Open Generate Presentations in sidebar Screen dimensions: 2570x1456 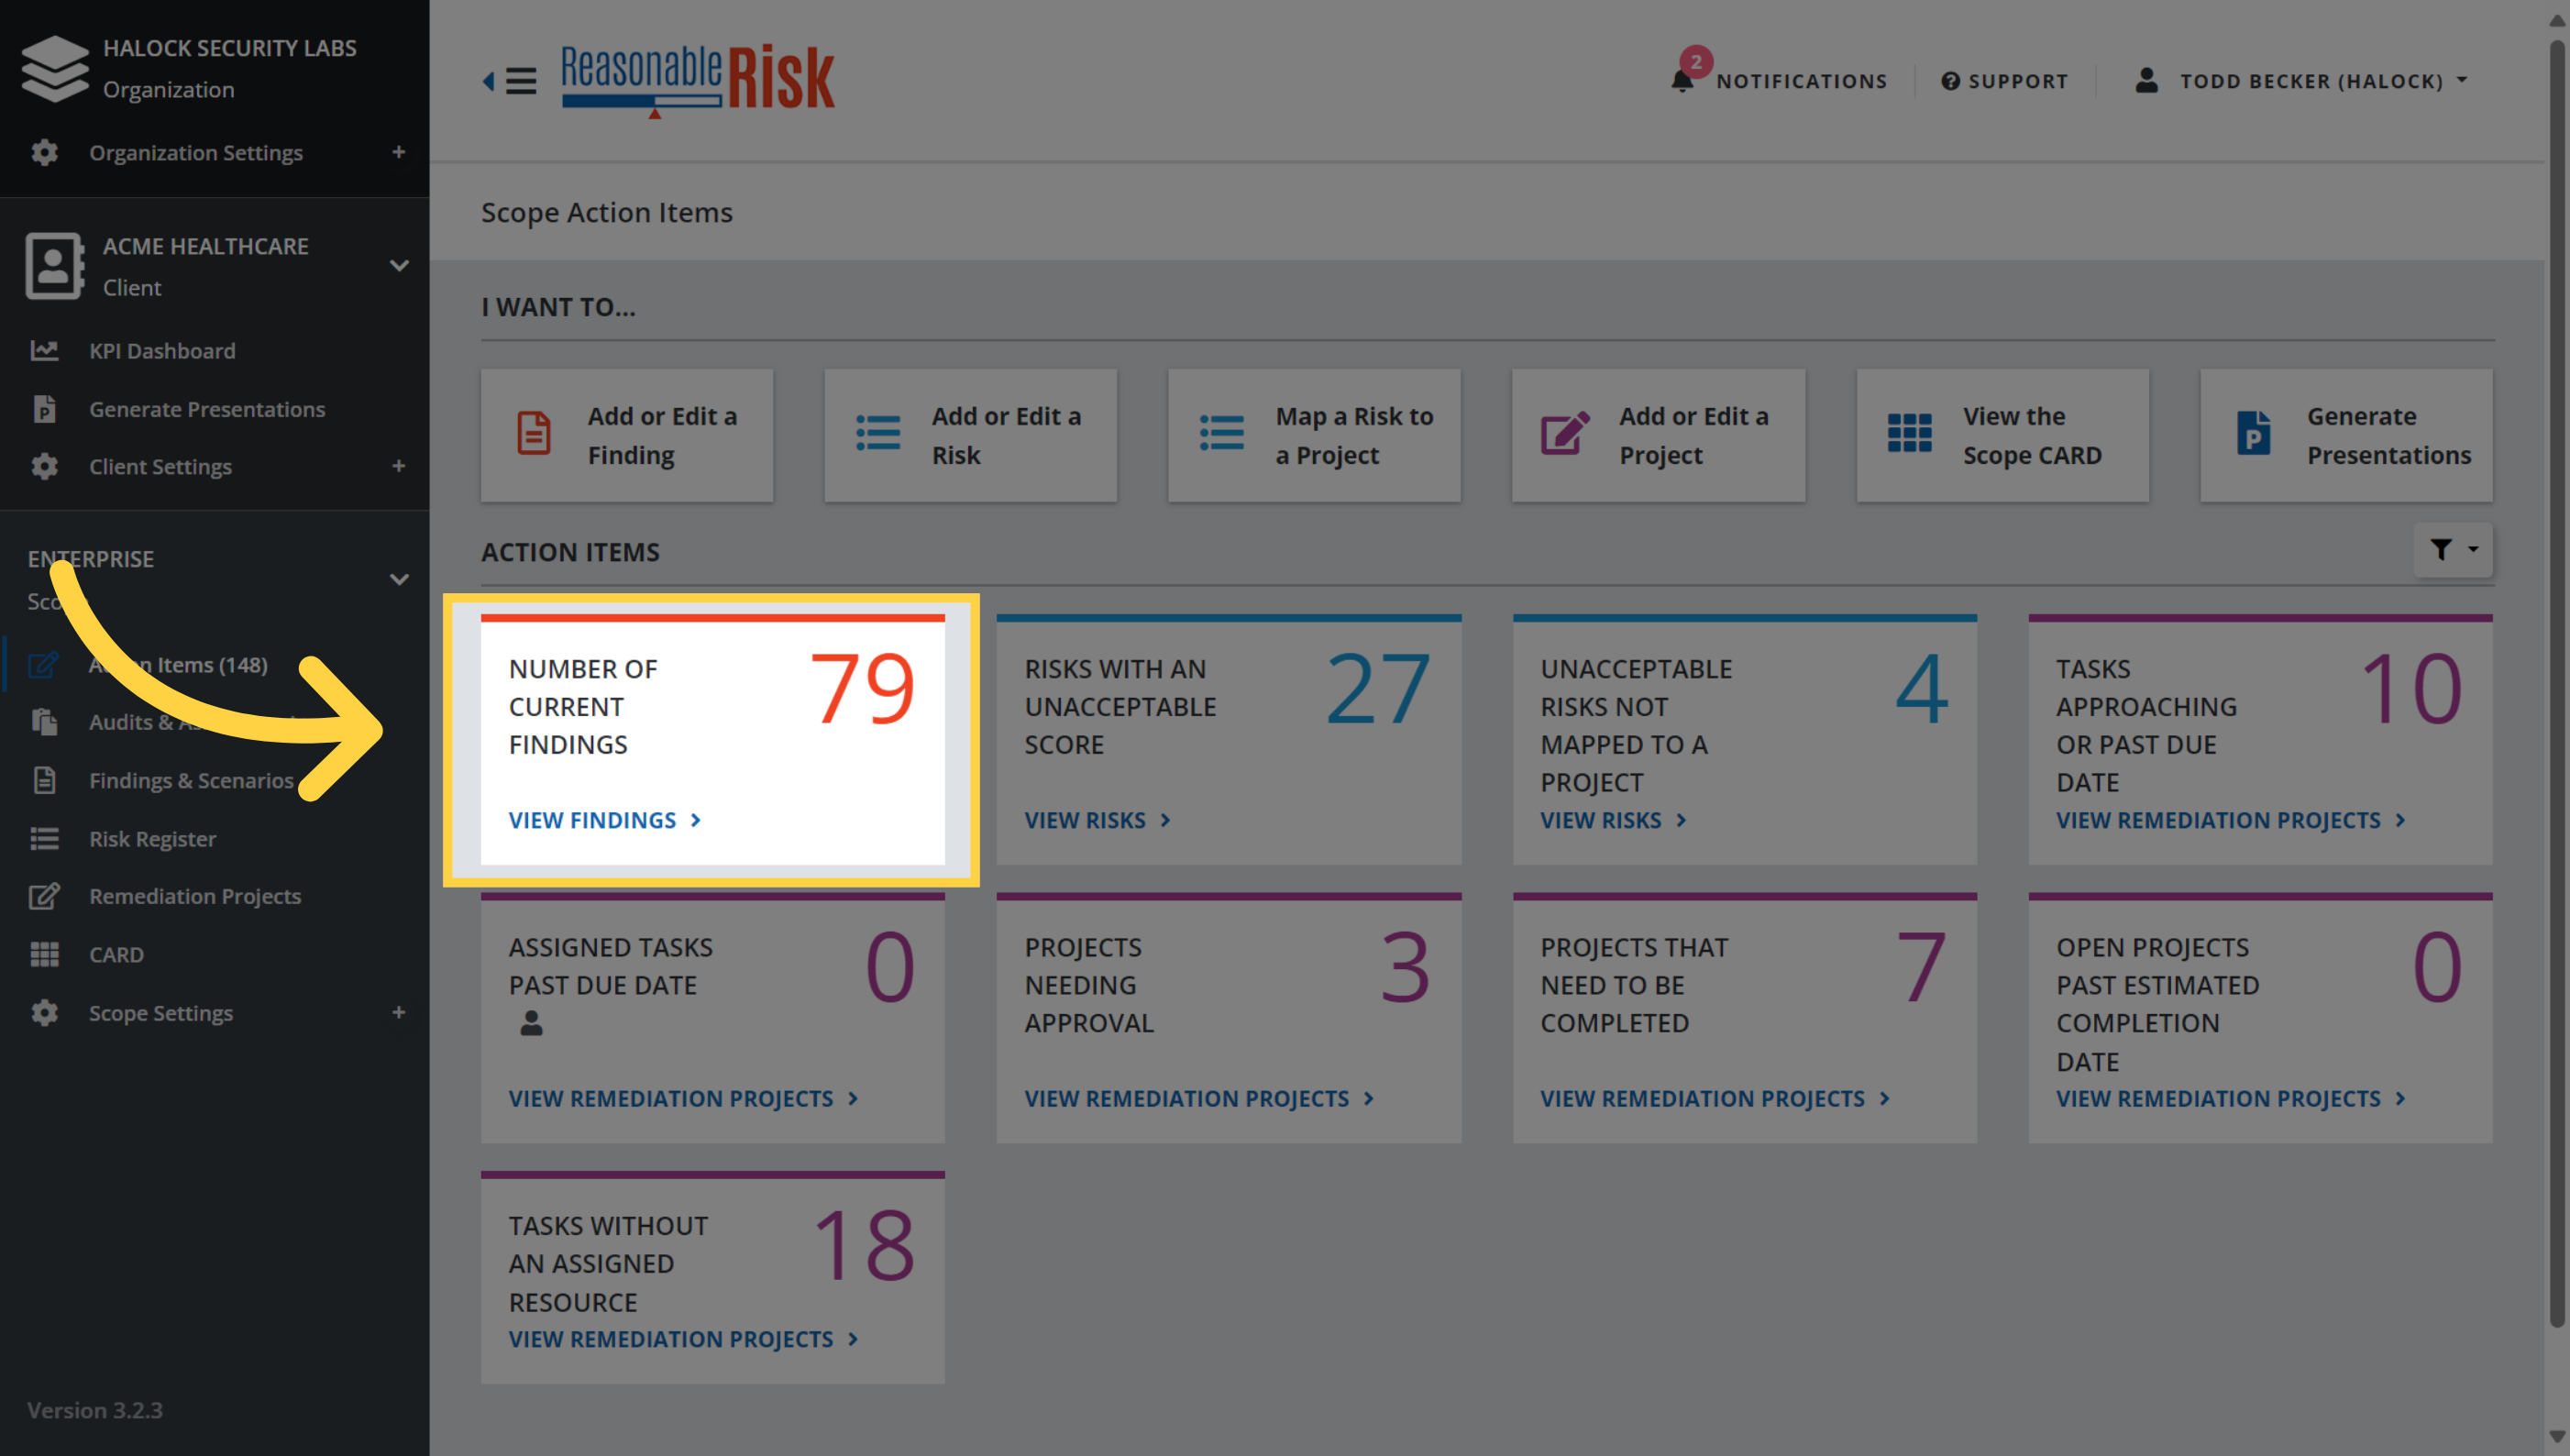pos(207,409)
